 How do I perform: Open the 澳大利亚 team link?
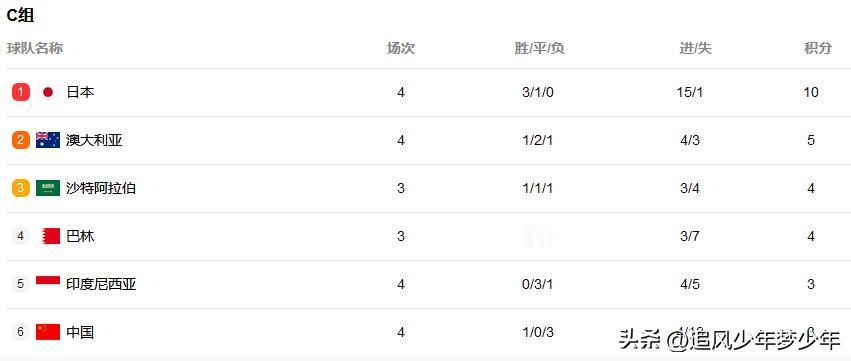pos(94,140)
